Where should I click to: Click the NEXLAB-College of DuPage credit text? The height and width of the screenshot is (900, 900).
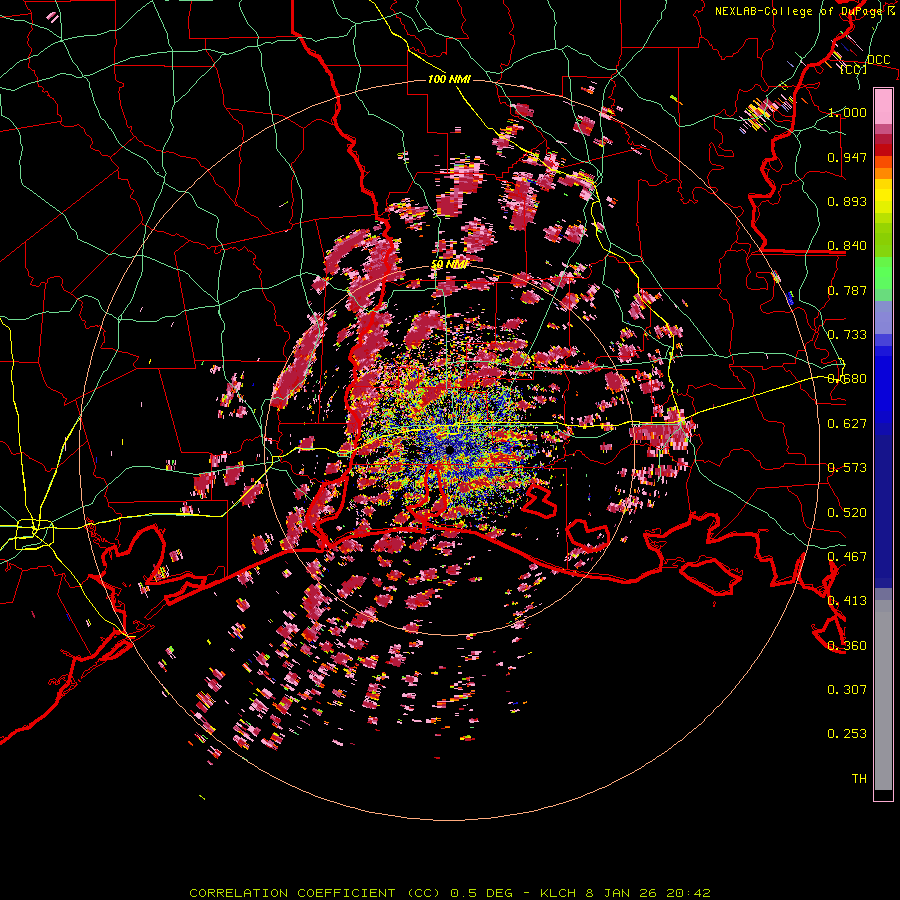click(x=798, y=11)
